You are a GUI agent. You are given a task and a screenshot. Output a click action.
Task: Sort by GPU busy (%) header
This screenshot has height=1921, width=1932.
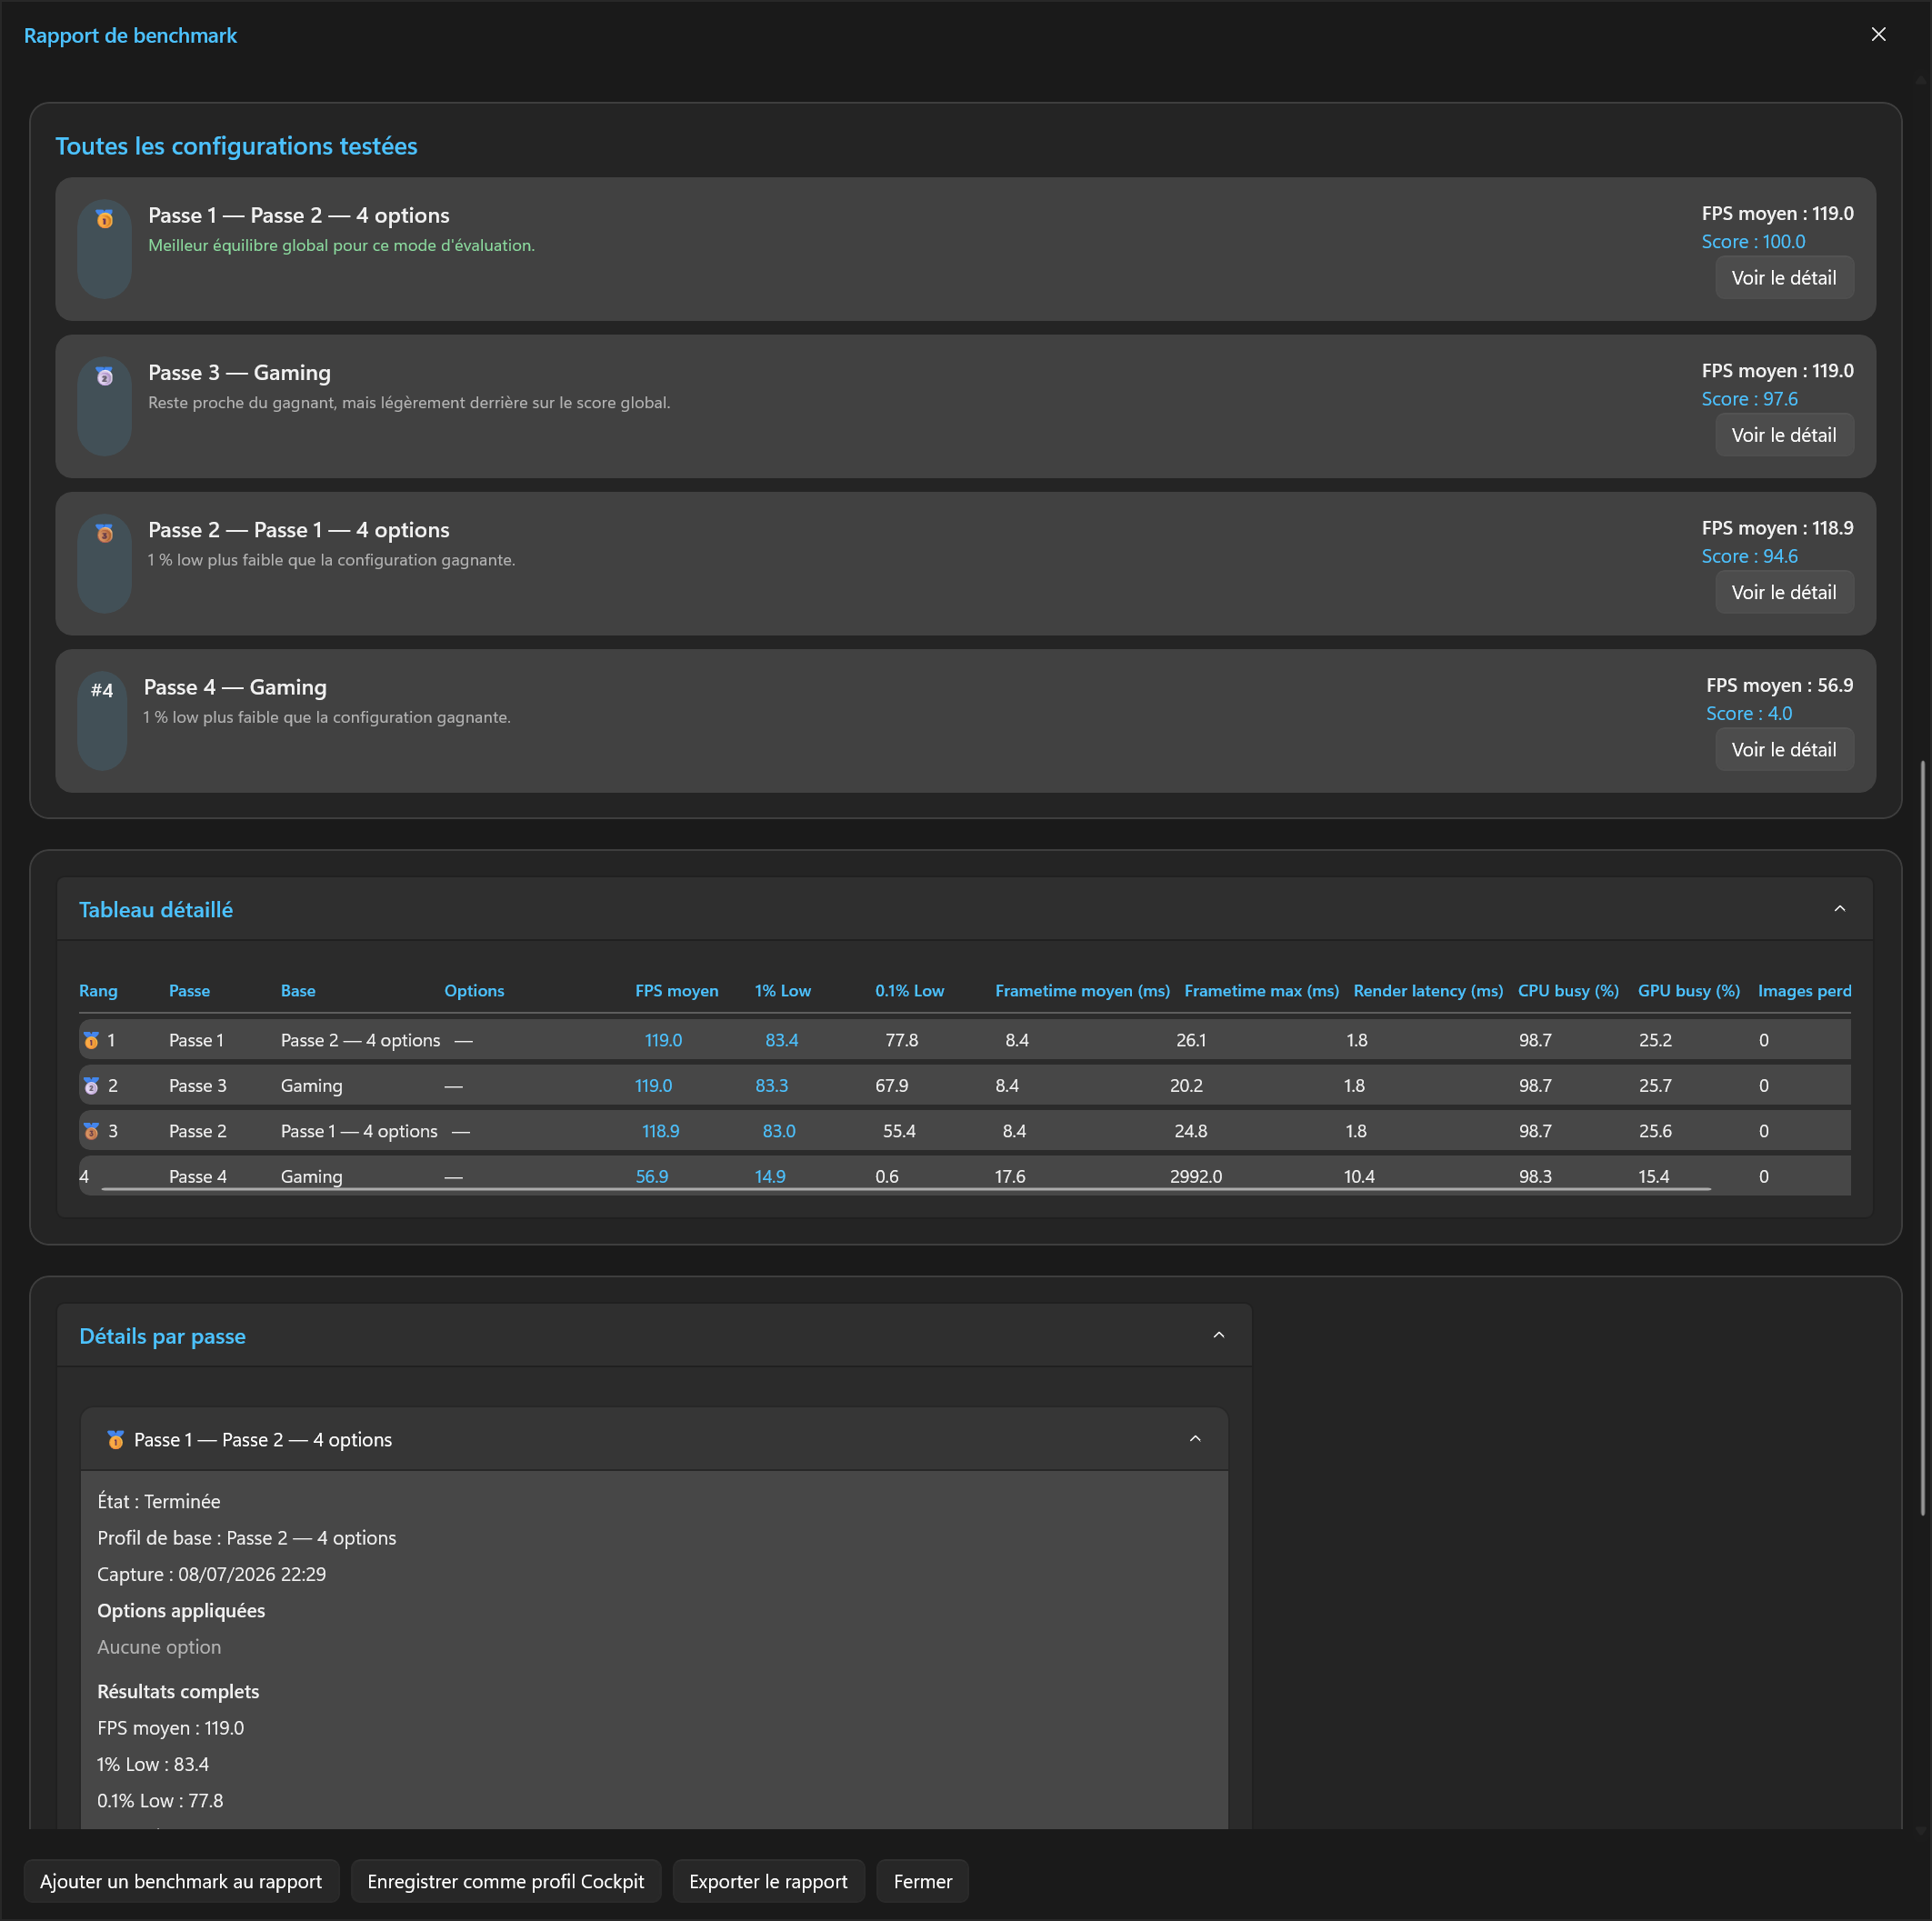[1688, 991]
